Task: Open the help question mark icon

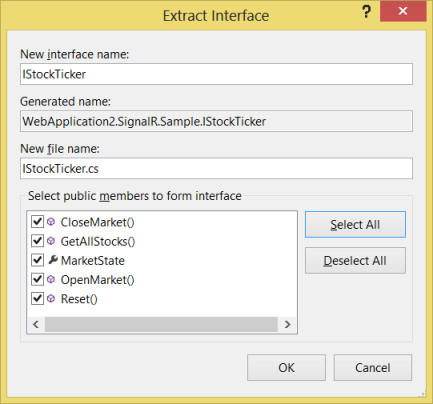Action: [x=366, y=12]
